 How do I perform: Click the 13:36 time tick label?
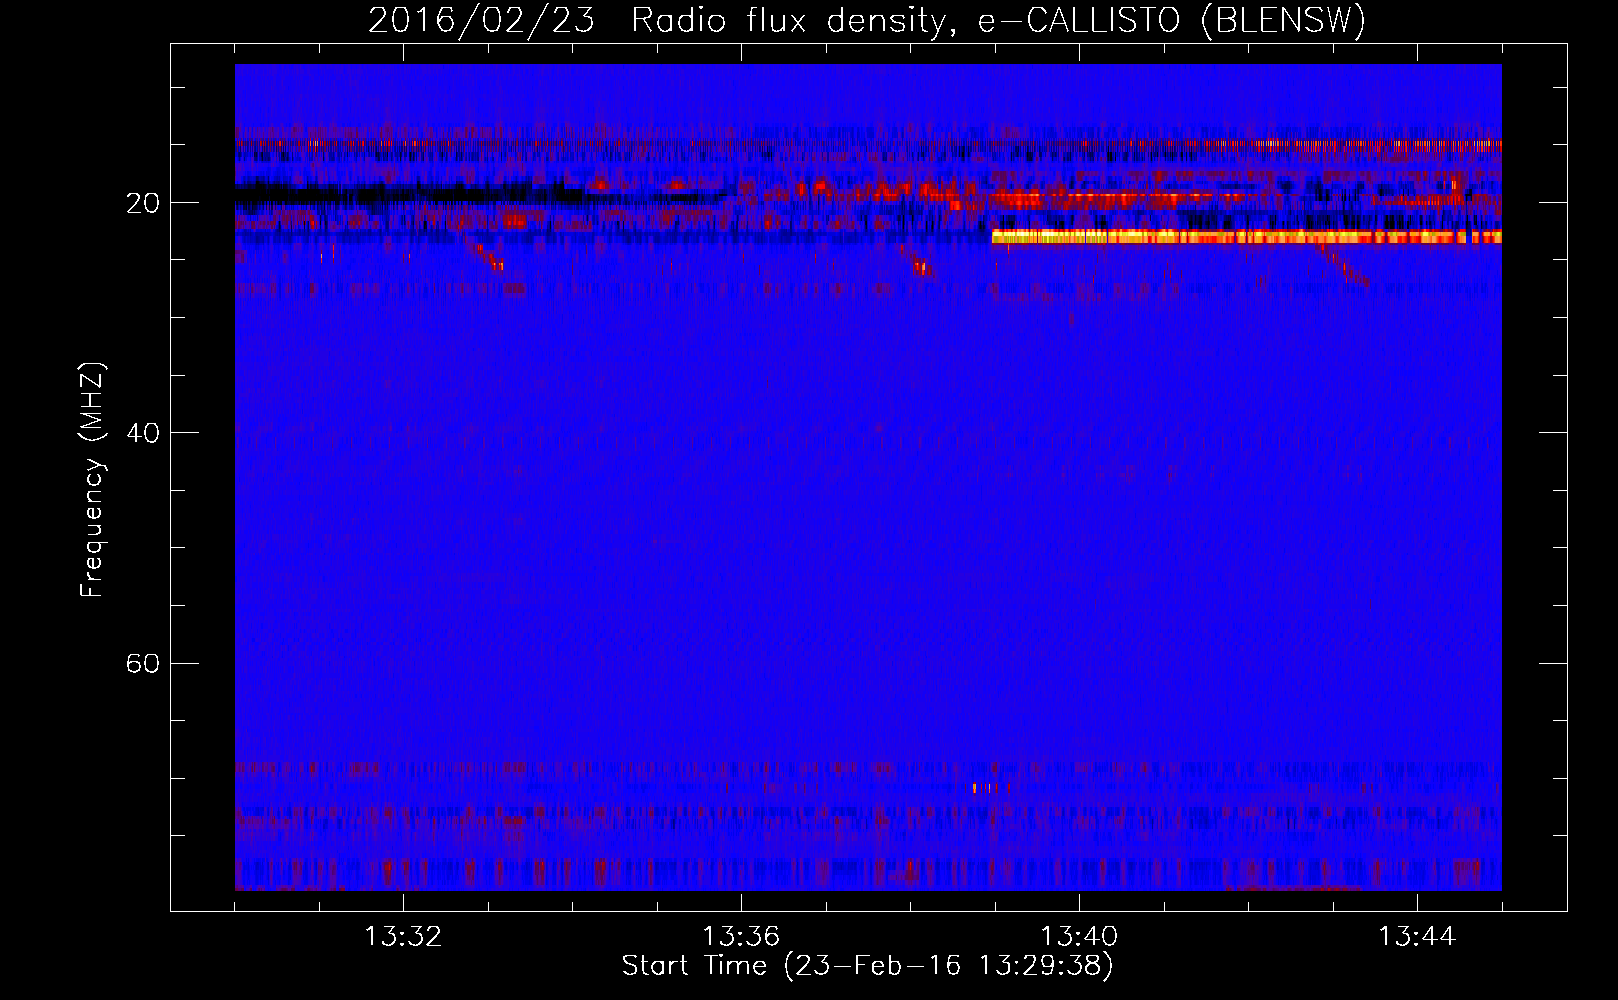coord(741,937)
